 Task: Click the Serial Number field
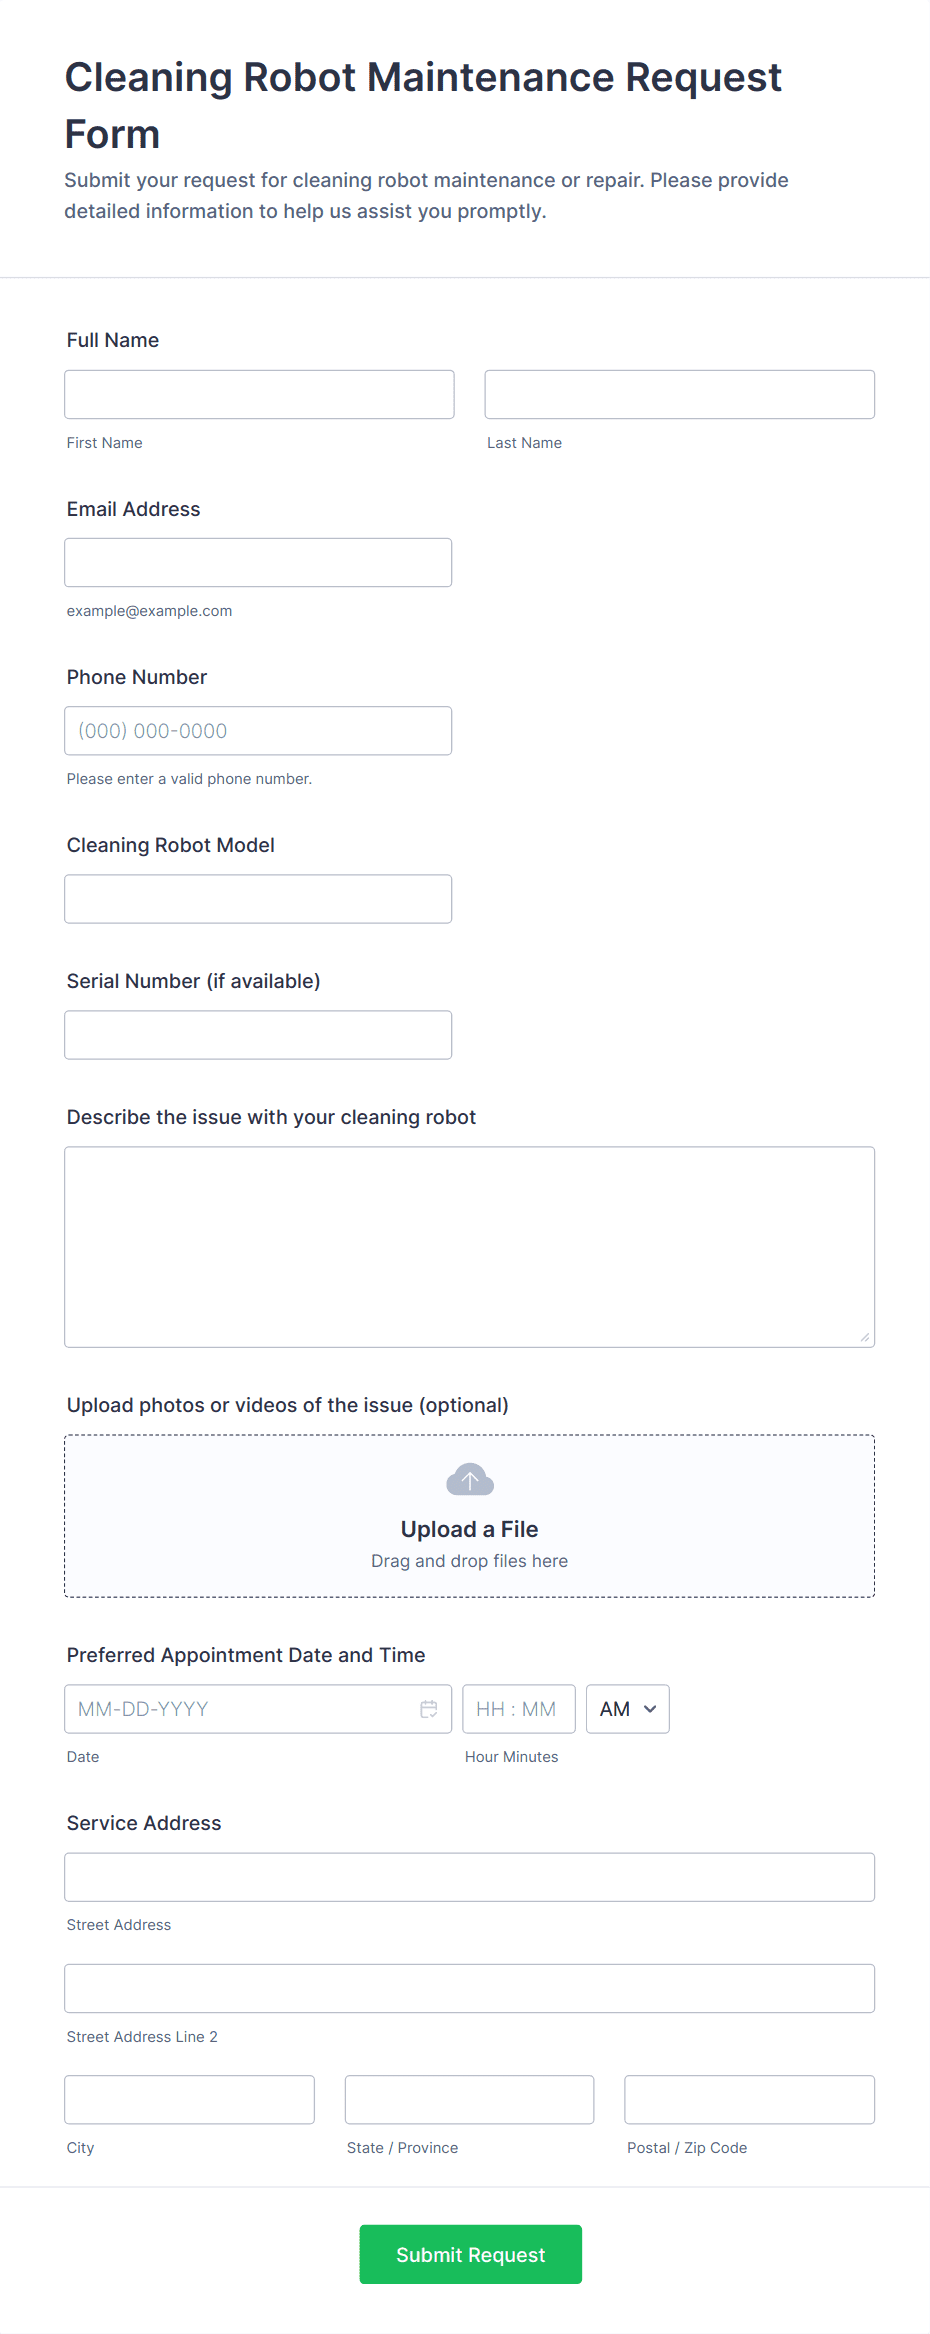click(257, 1034)
